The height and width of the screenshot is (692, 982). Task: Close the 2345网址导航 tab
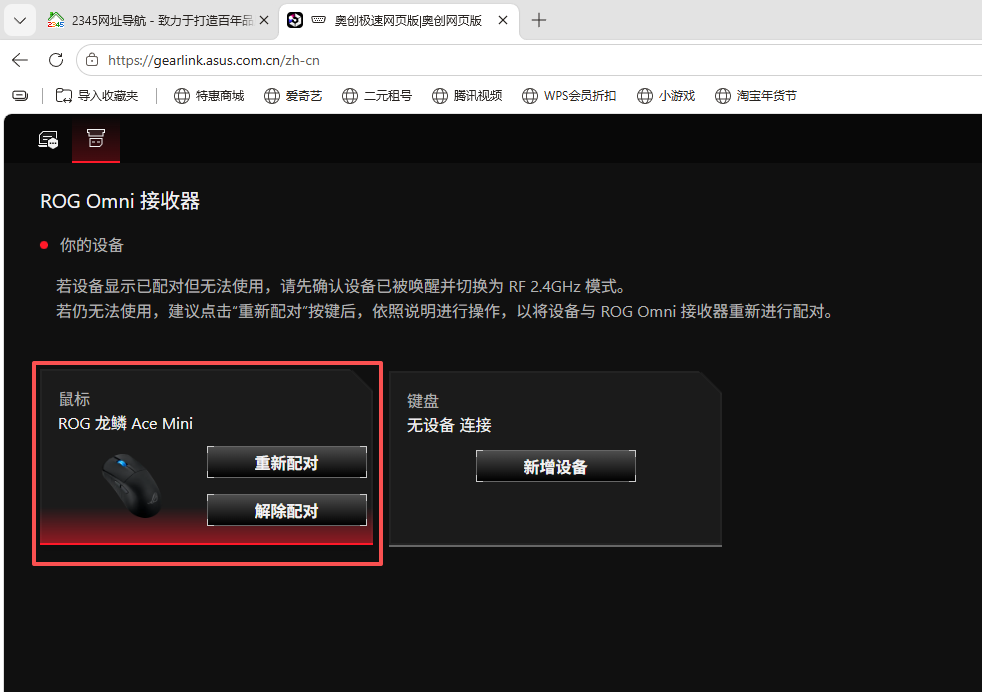tap(264, 21)
